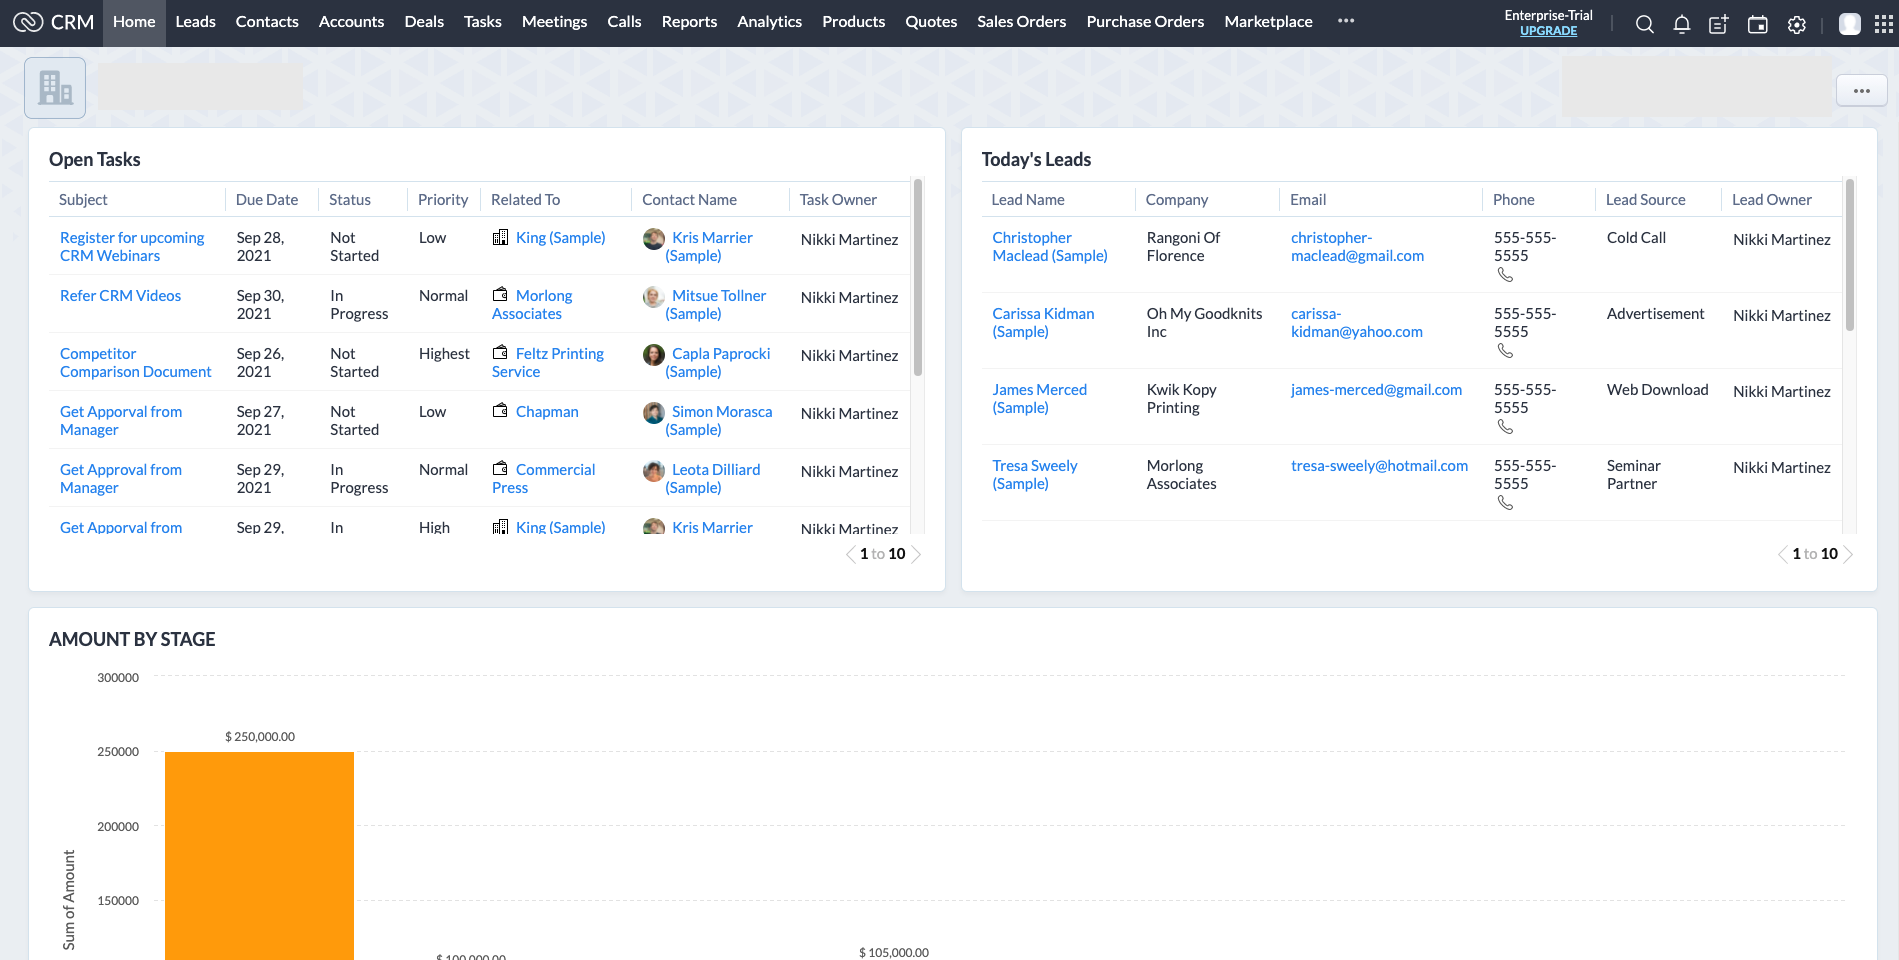Click the Lead Source column header
1899x960 pixels.
point(1645,200)
